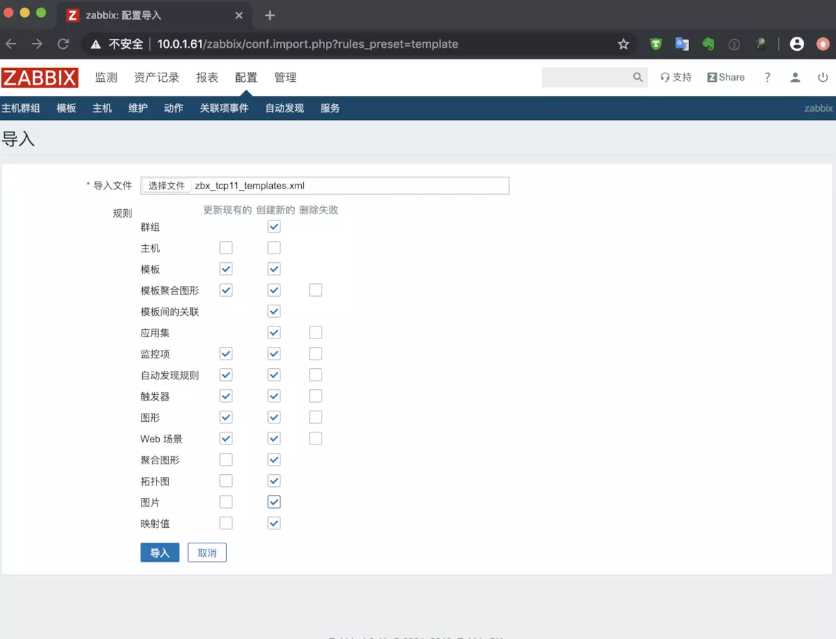Click the Zabbix logo in header
836x639 pixels.
tap(41, 78)
